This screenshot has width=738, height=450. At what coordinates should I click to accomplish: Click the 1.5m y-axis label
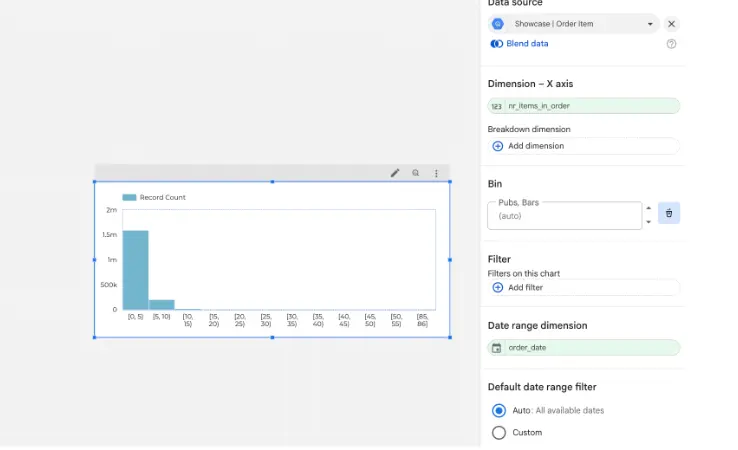(109, 234)
